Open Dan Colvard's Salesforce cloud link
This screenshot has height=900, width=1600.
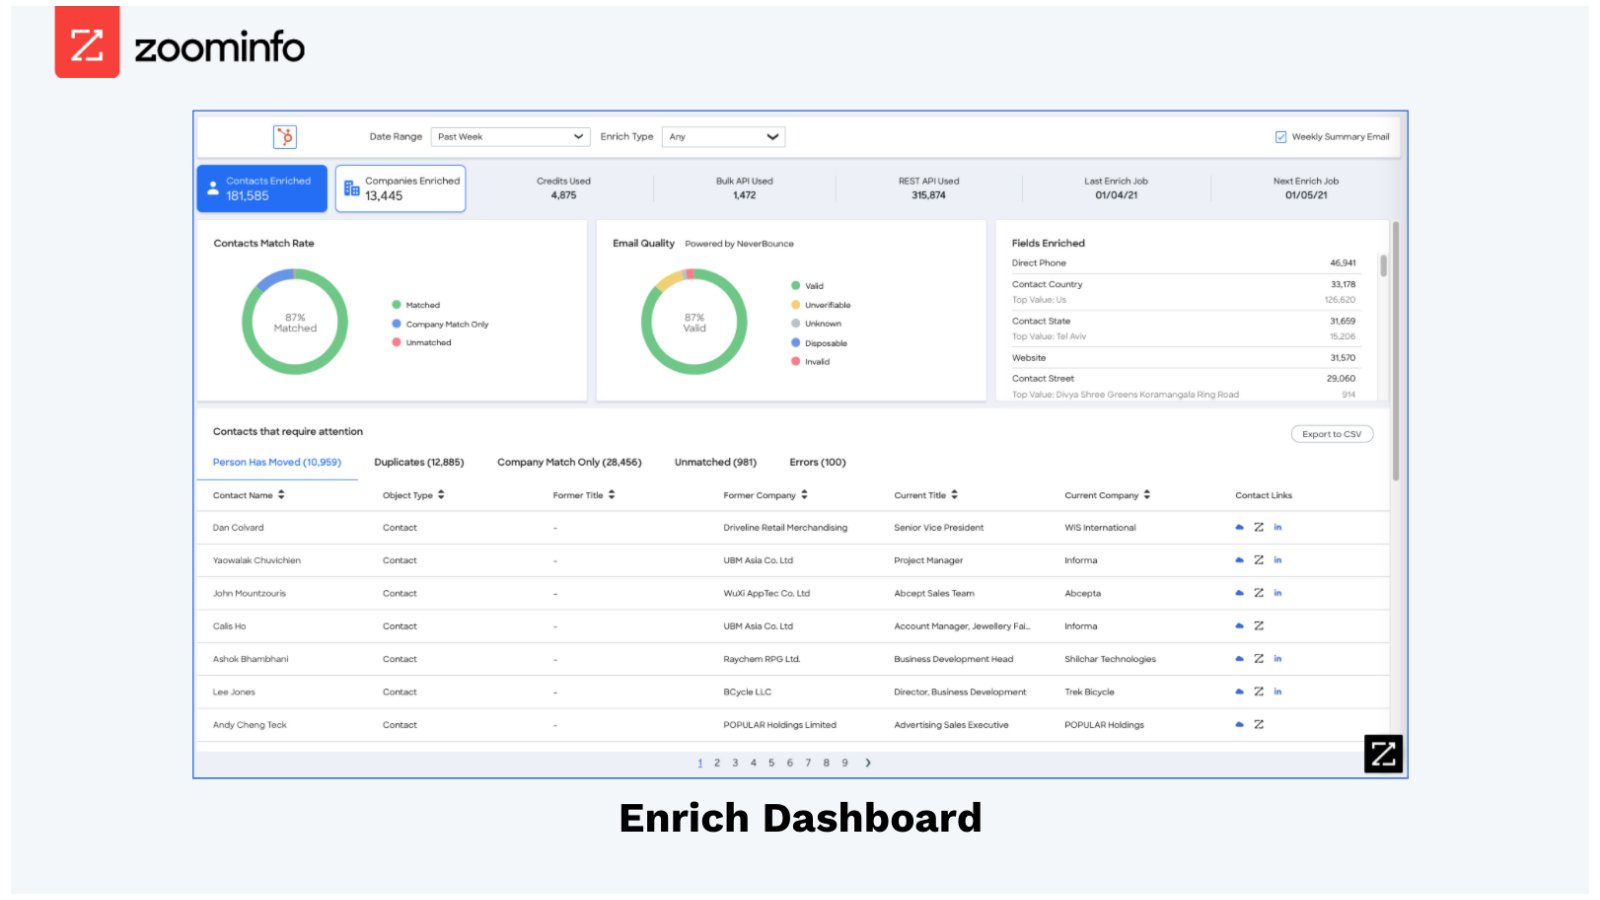[1239, 527]
